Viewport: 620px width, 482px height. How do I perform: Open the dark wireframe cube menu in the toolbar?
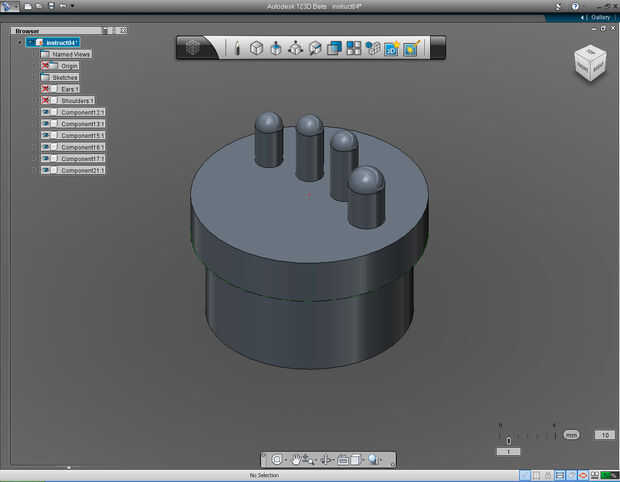pos(193,48)
